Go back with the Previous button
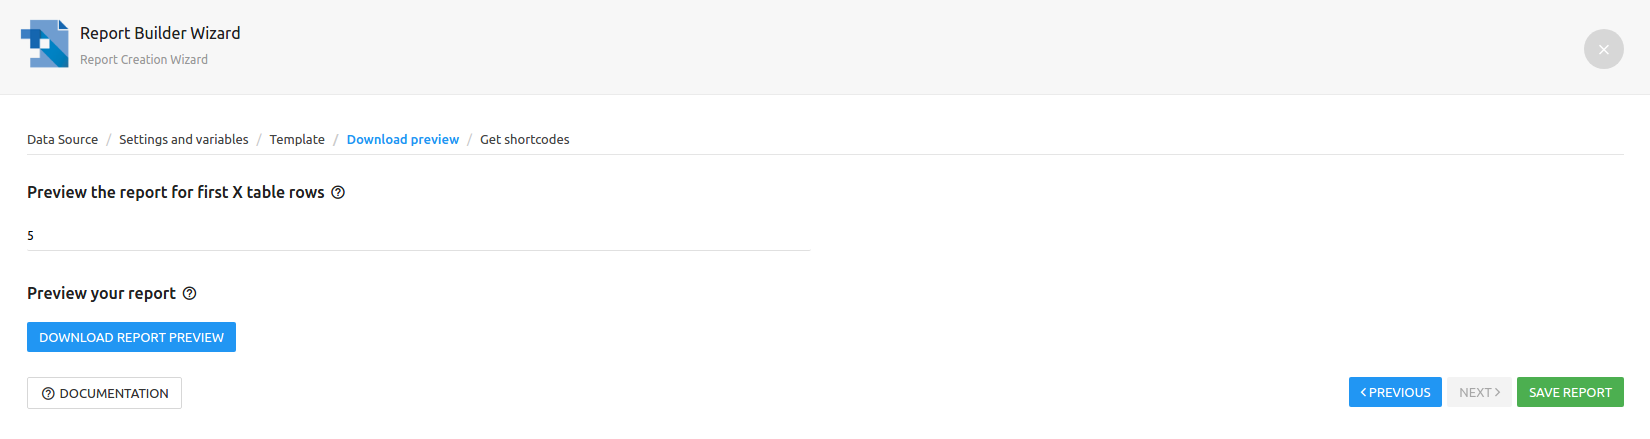The width and height of the screenshot is (1650, 439). click(1395, 392)
